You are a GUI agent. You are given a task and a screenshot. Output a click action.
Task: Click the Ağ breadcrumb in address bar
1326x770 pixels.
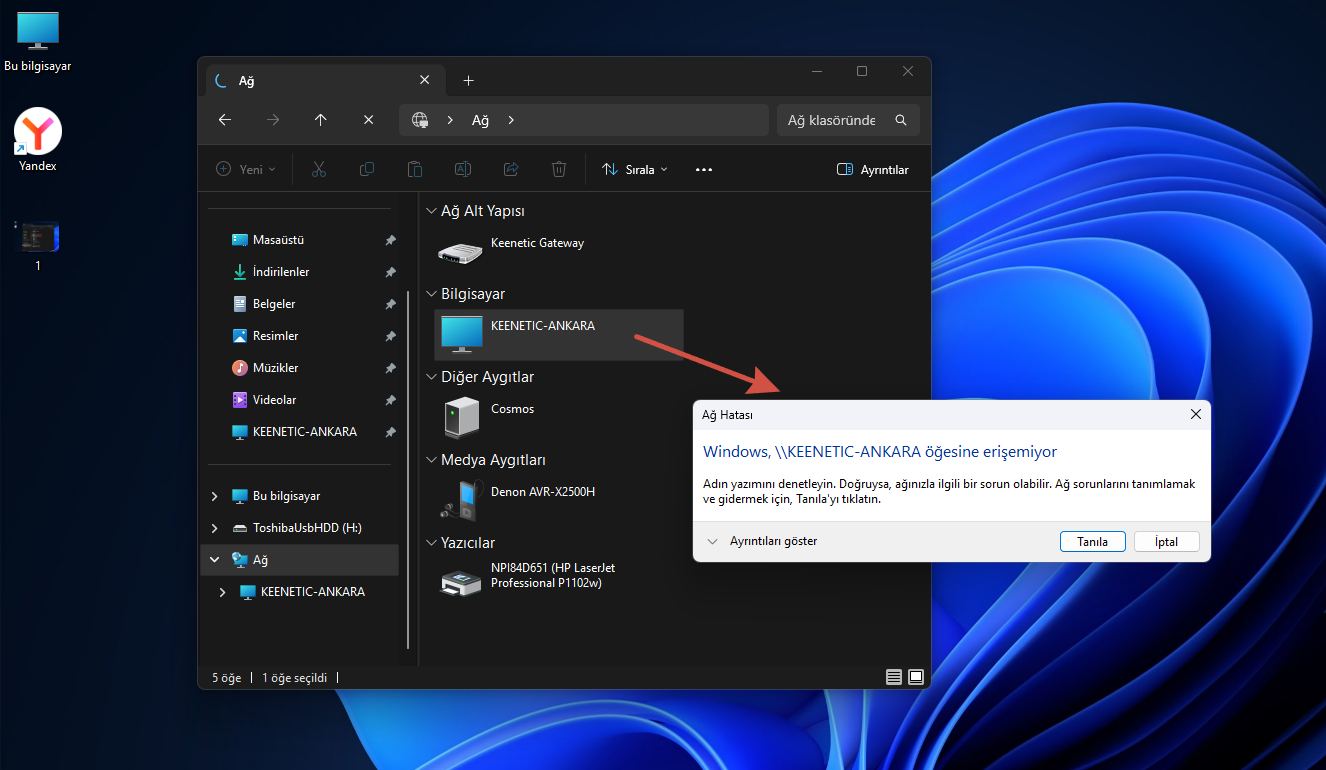pos(480,120)
